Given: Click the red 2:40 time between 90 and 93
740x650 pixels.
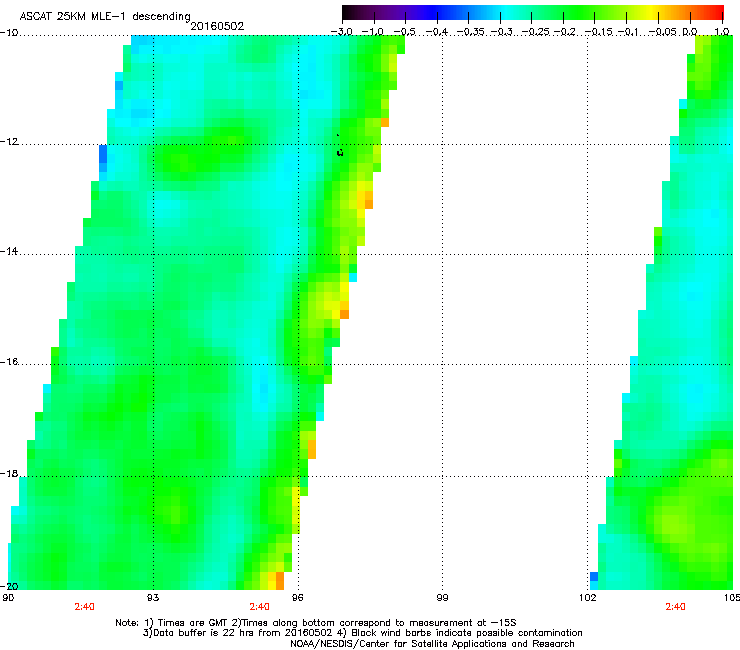Looking at the screenshot, I should coord(84,607).
